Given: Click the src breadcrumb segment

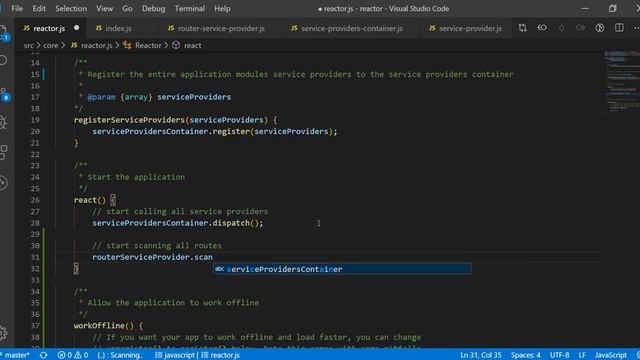Looking at the screenshot, I should point(29,45).
